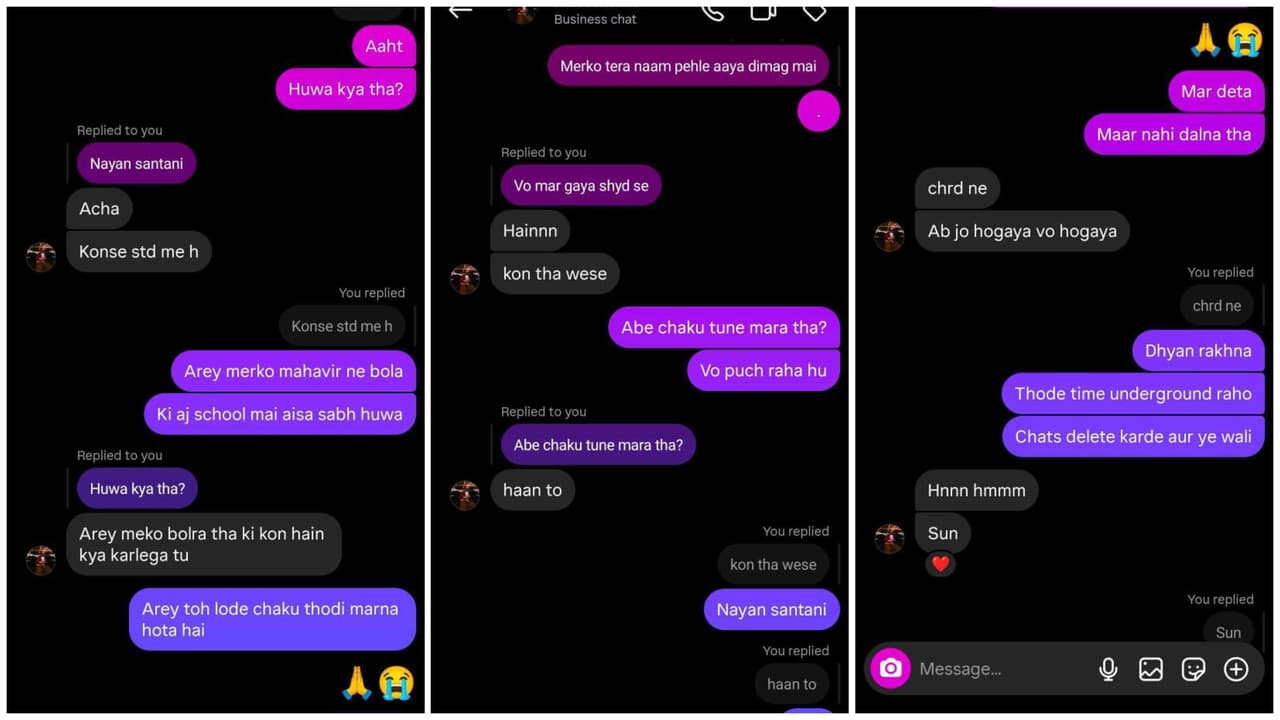Open sender avatar beside 'Ab jo hogaya vo hogaya'

click(x=889, y=236)
